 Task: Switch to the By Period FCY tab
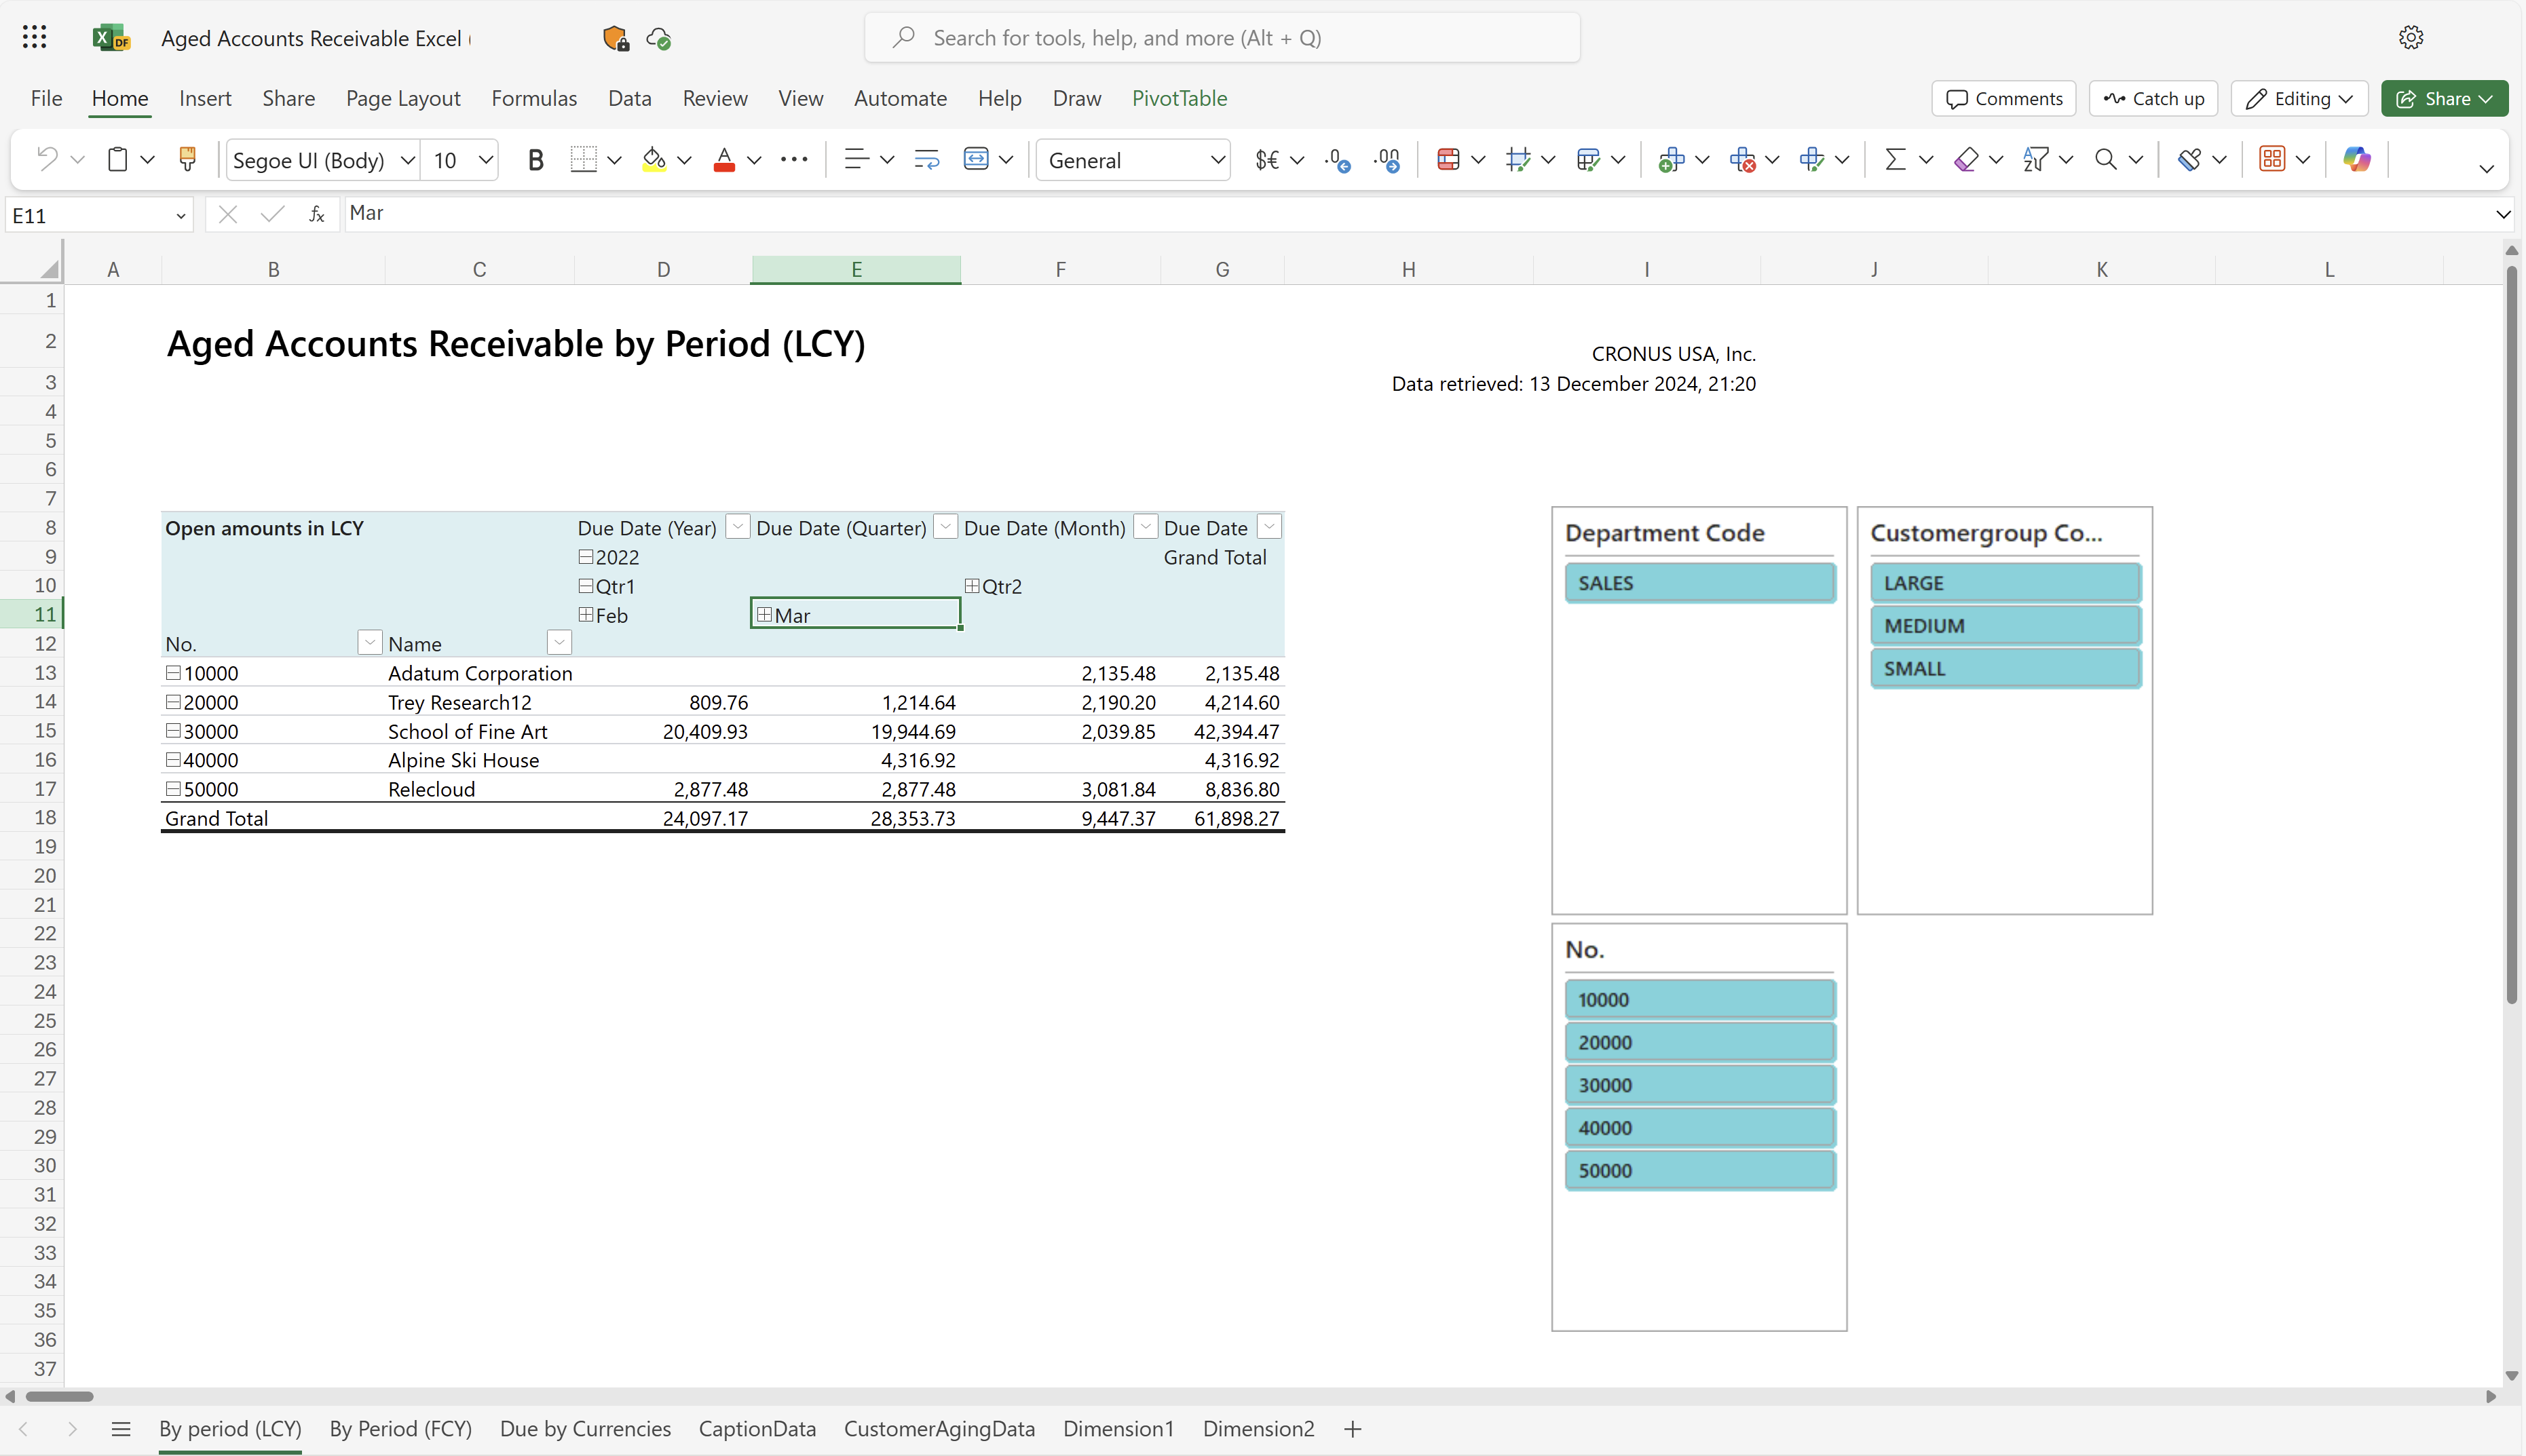[x=401, y=1428]
